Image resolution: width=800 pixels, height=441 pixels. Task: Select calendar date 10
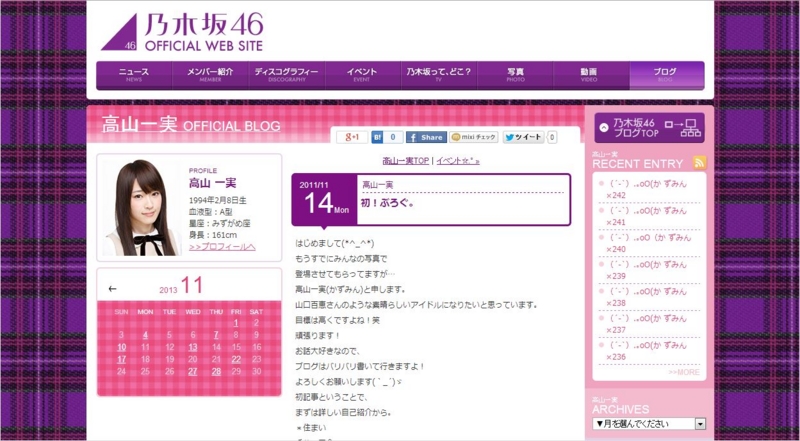pyautogui.click(x=121, y=348)
